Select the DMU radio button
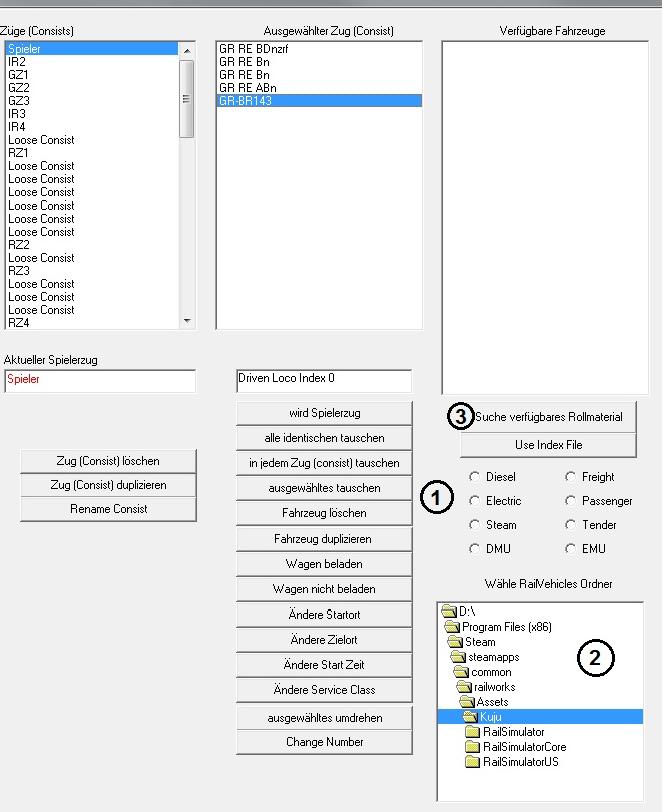 coord(474,548)
